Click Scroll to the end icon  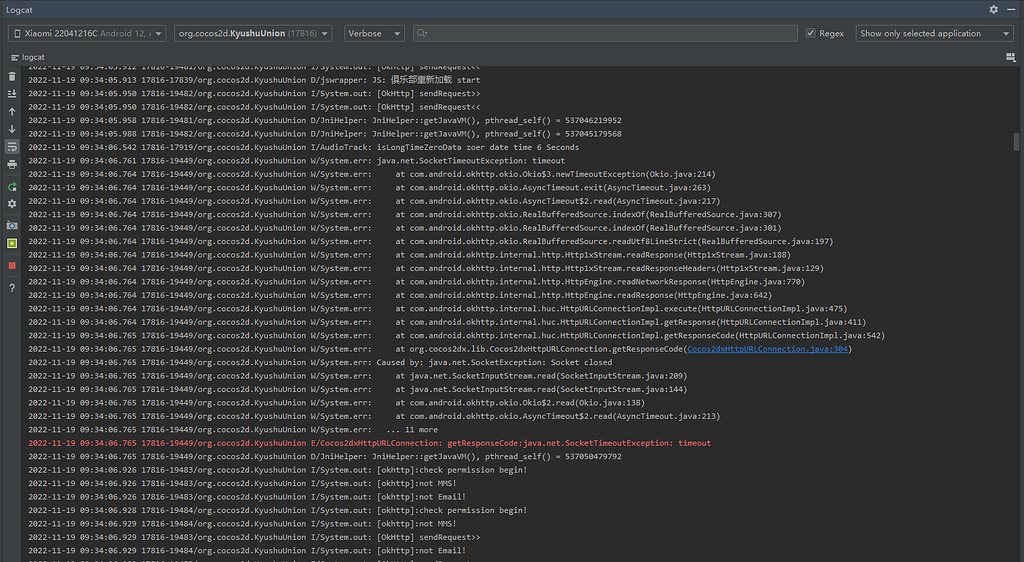(12, 94)
